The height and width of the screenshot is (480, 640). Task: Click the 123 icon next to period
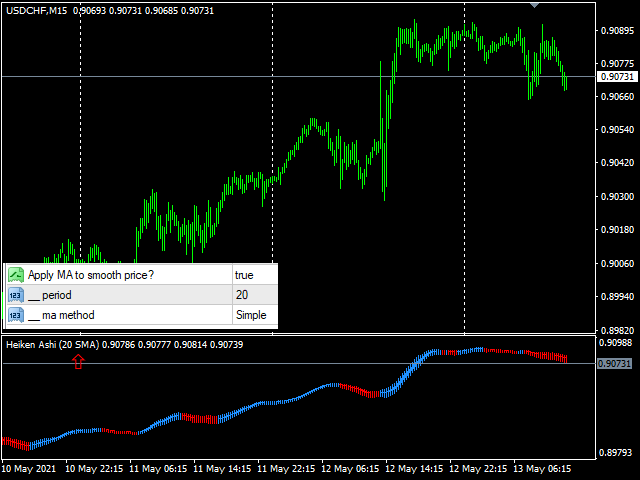click(15, 295)
